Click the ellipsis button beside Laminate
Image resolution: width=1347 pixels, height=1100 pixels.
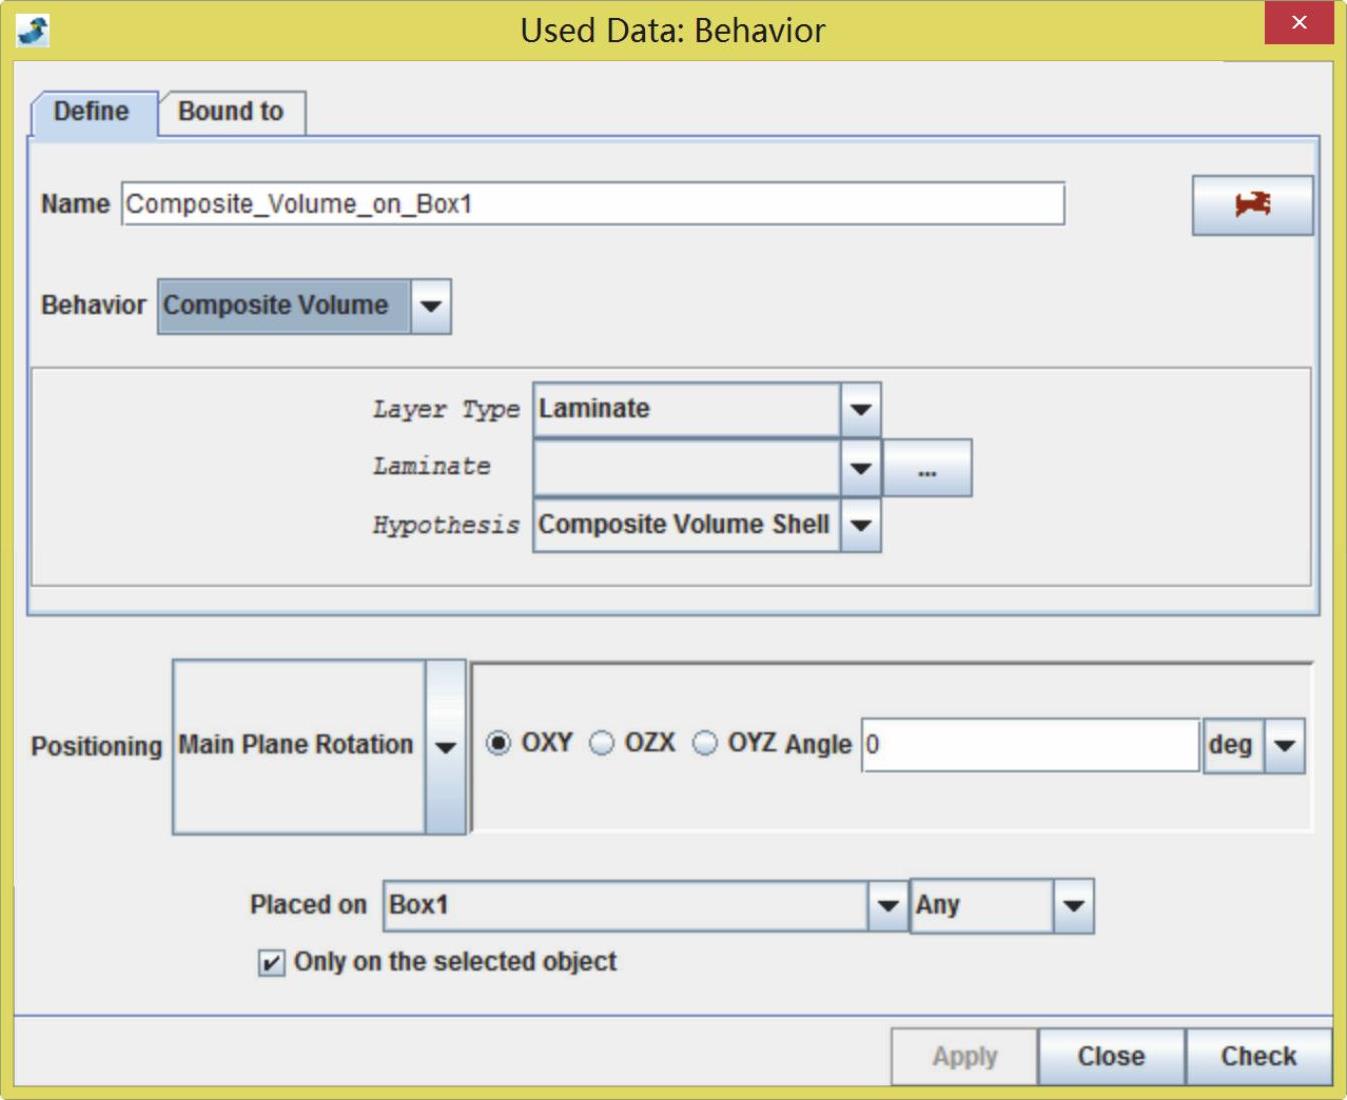pyautogui.click(x=927, y=469)
